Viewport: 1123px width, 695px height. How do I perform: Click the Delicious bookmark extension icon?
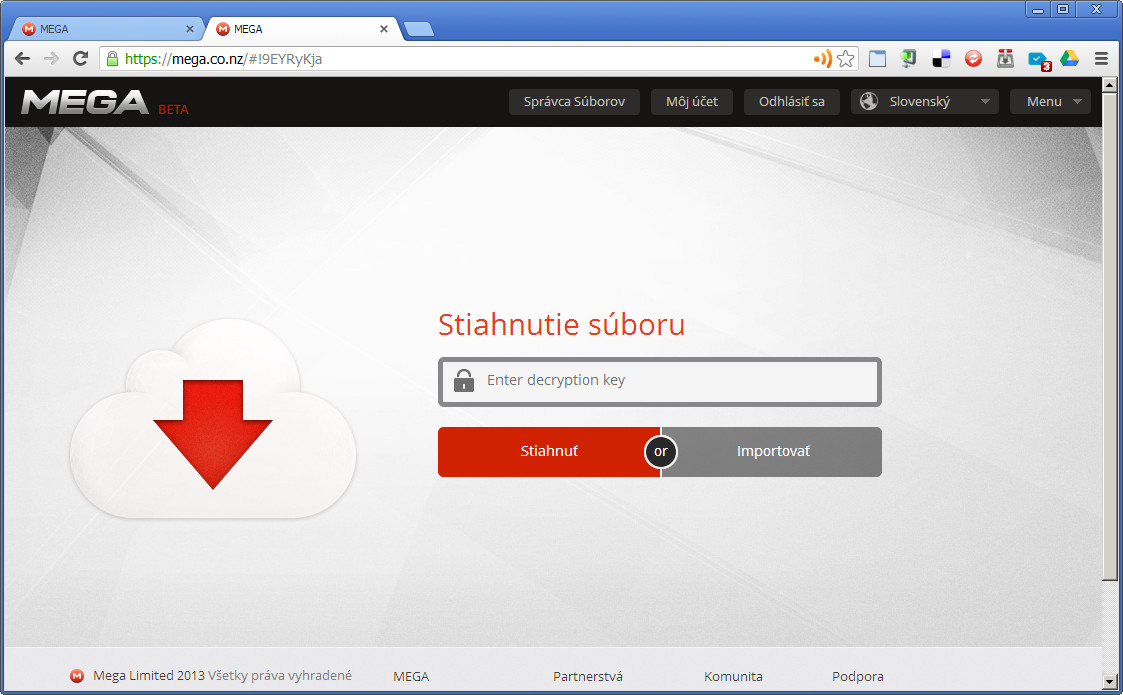941,59
